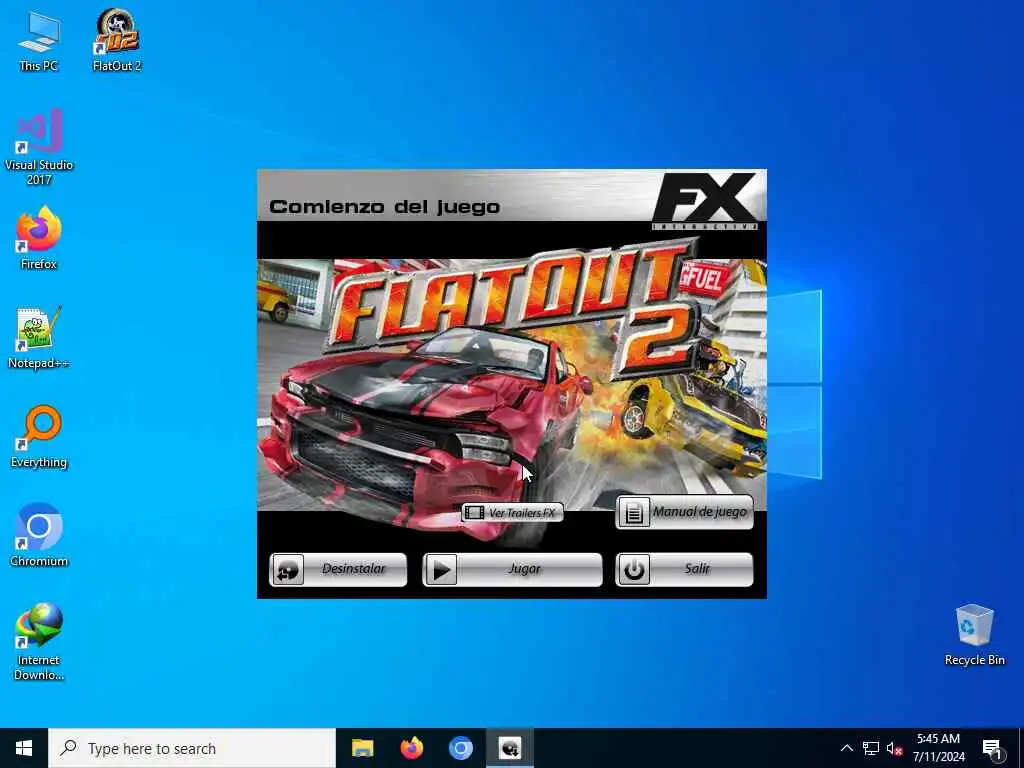The height and width of the screenshot is (768, 1024).
Task: Show hidden system tray icons
Action: click(x=846, y=748)
